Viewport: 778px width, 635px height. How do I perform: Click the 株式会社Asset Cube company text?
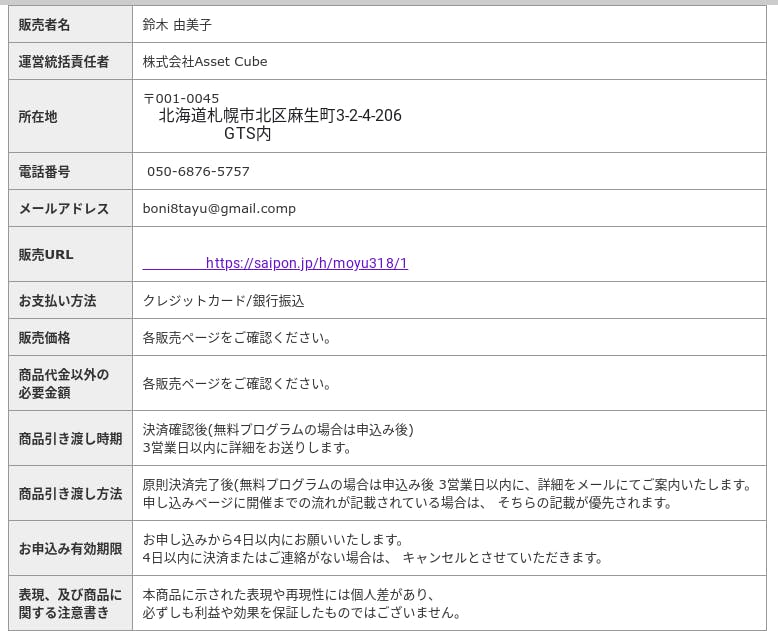[x=205, y=62]
